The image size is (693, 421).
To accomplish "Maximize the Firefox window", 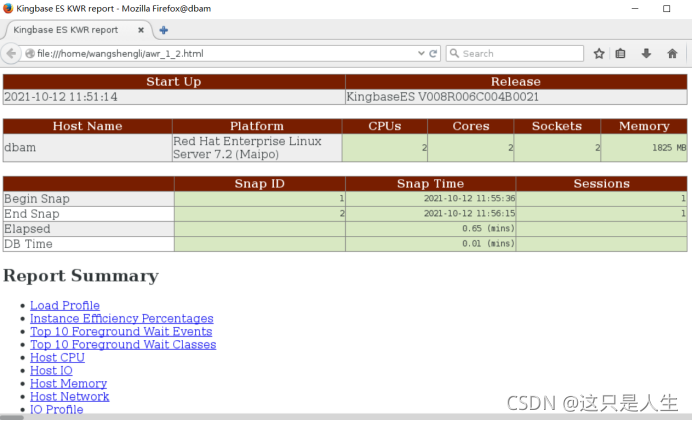I will [666, 8].
